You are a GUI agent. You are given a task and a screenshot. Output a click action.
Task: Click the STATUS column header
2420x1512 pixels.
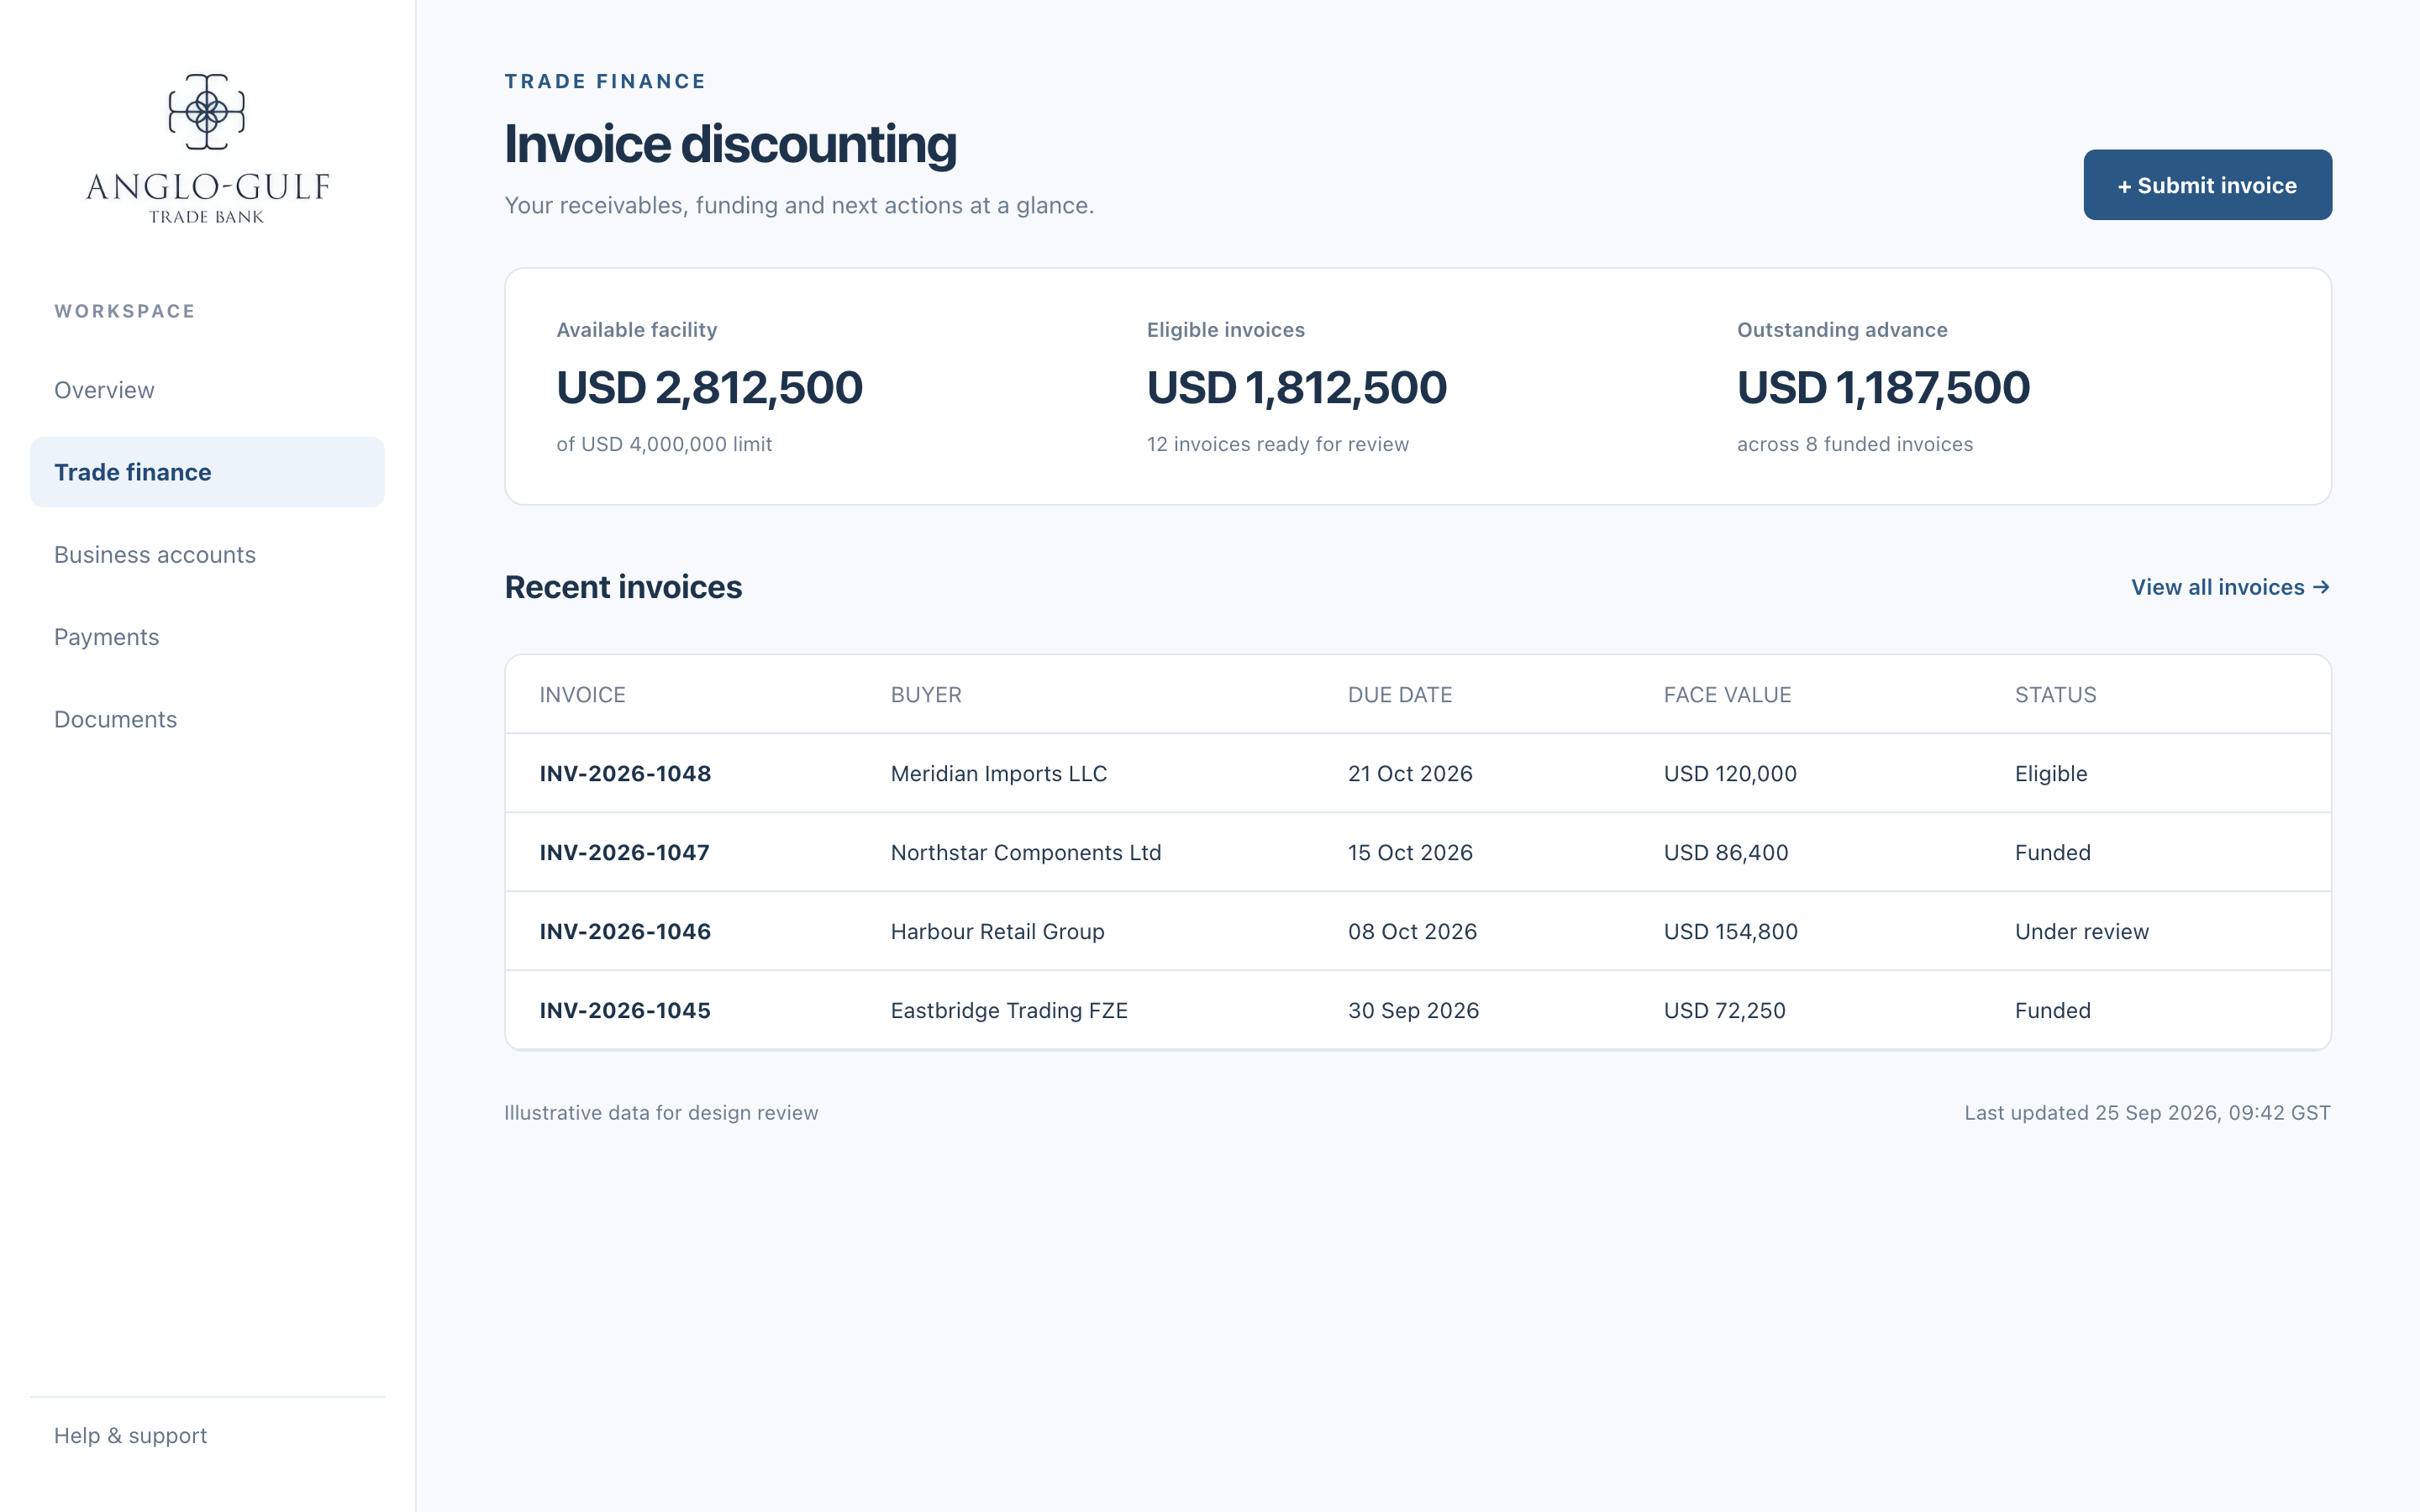pyautogui.click(x=2055, y=695)
